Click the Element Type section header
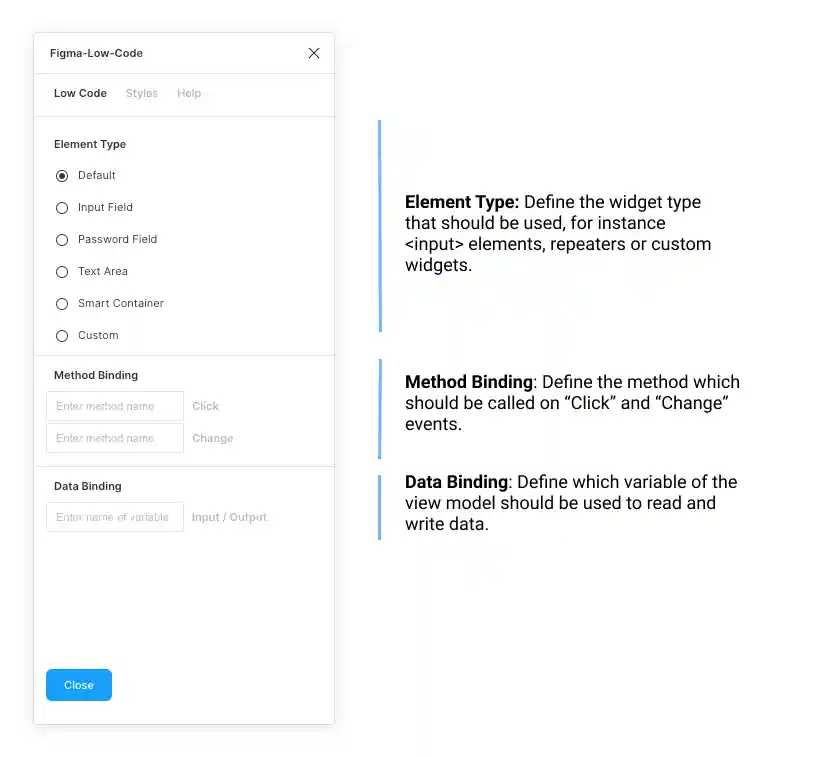The height and width of the screenshot is (757, 819). 90,144
